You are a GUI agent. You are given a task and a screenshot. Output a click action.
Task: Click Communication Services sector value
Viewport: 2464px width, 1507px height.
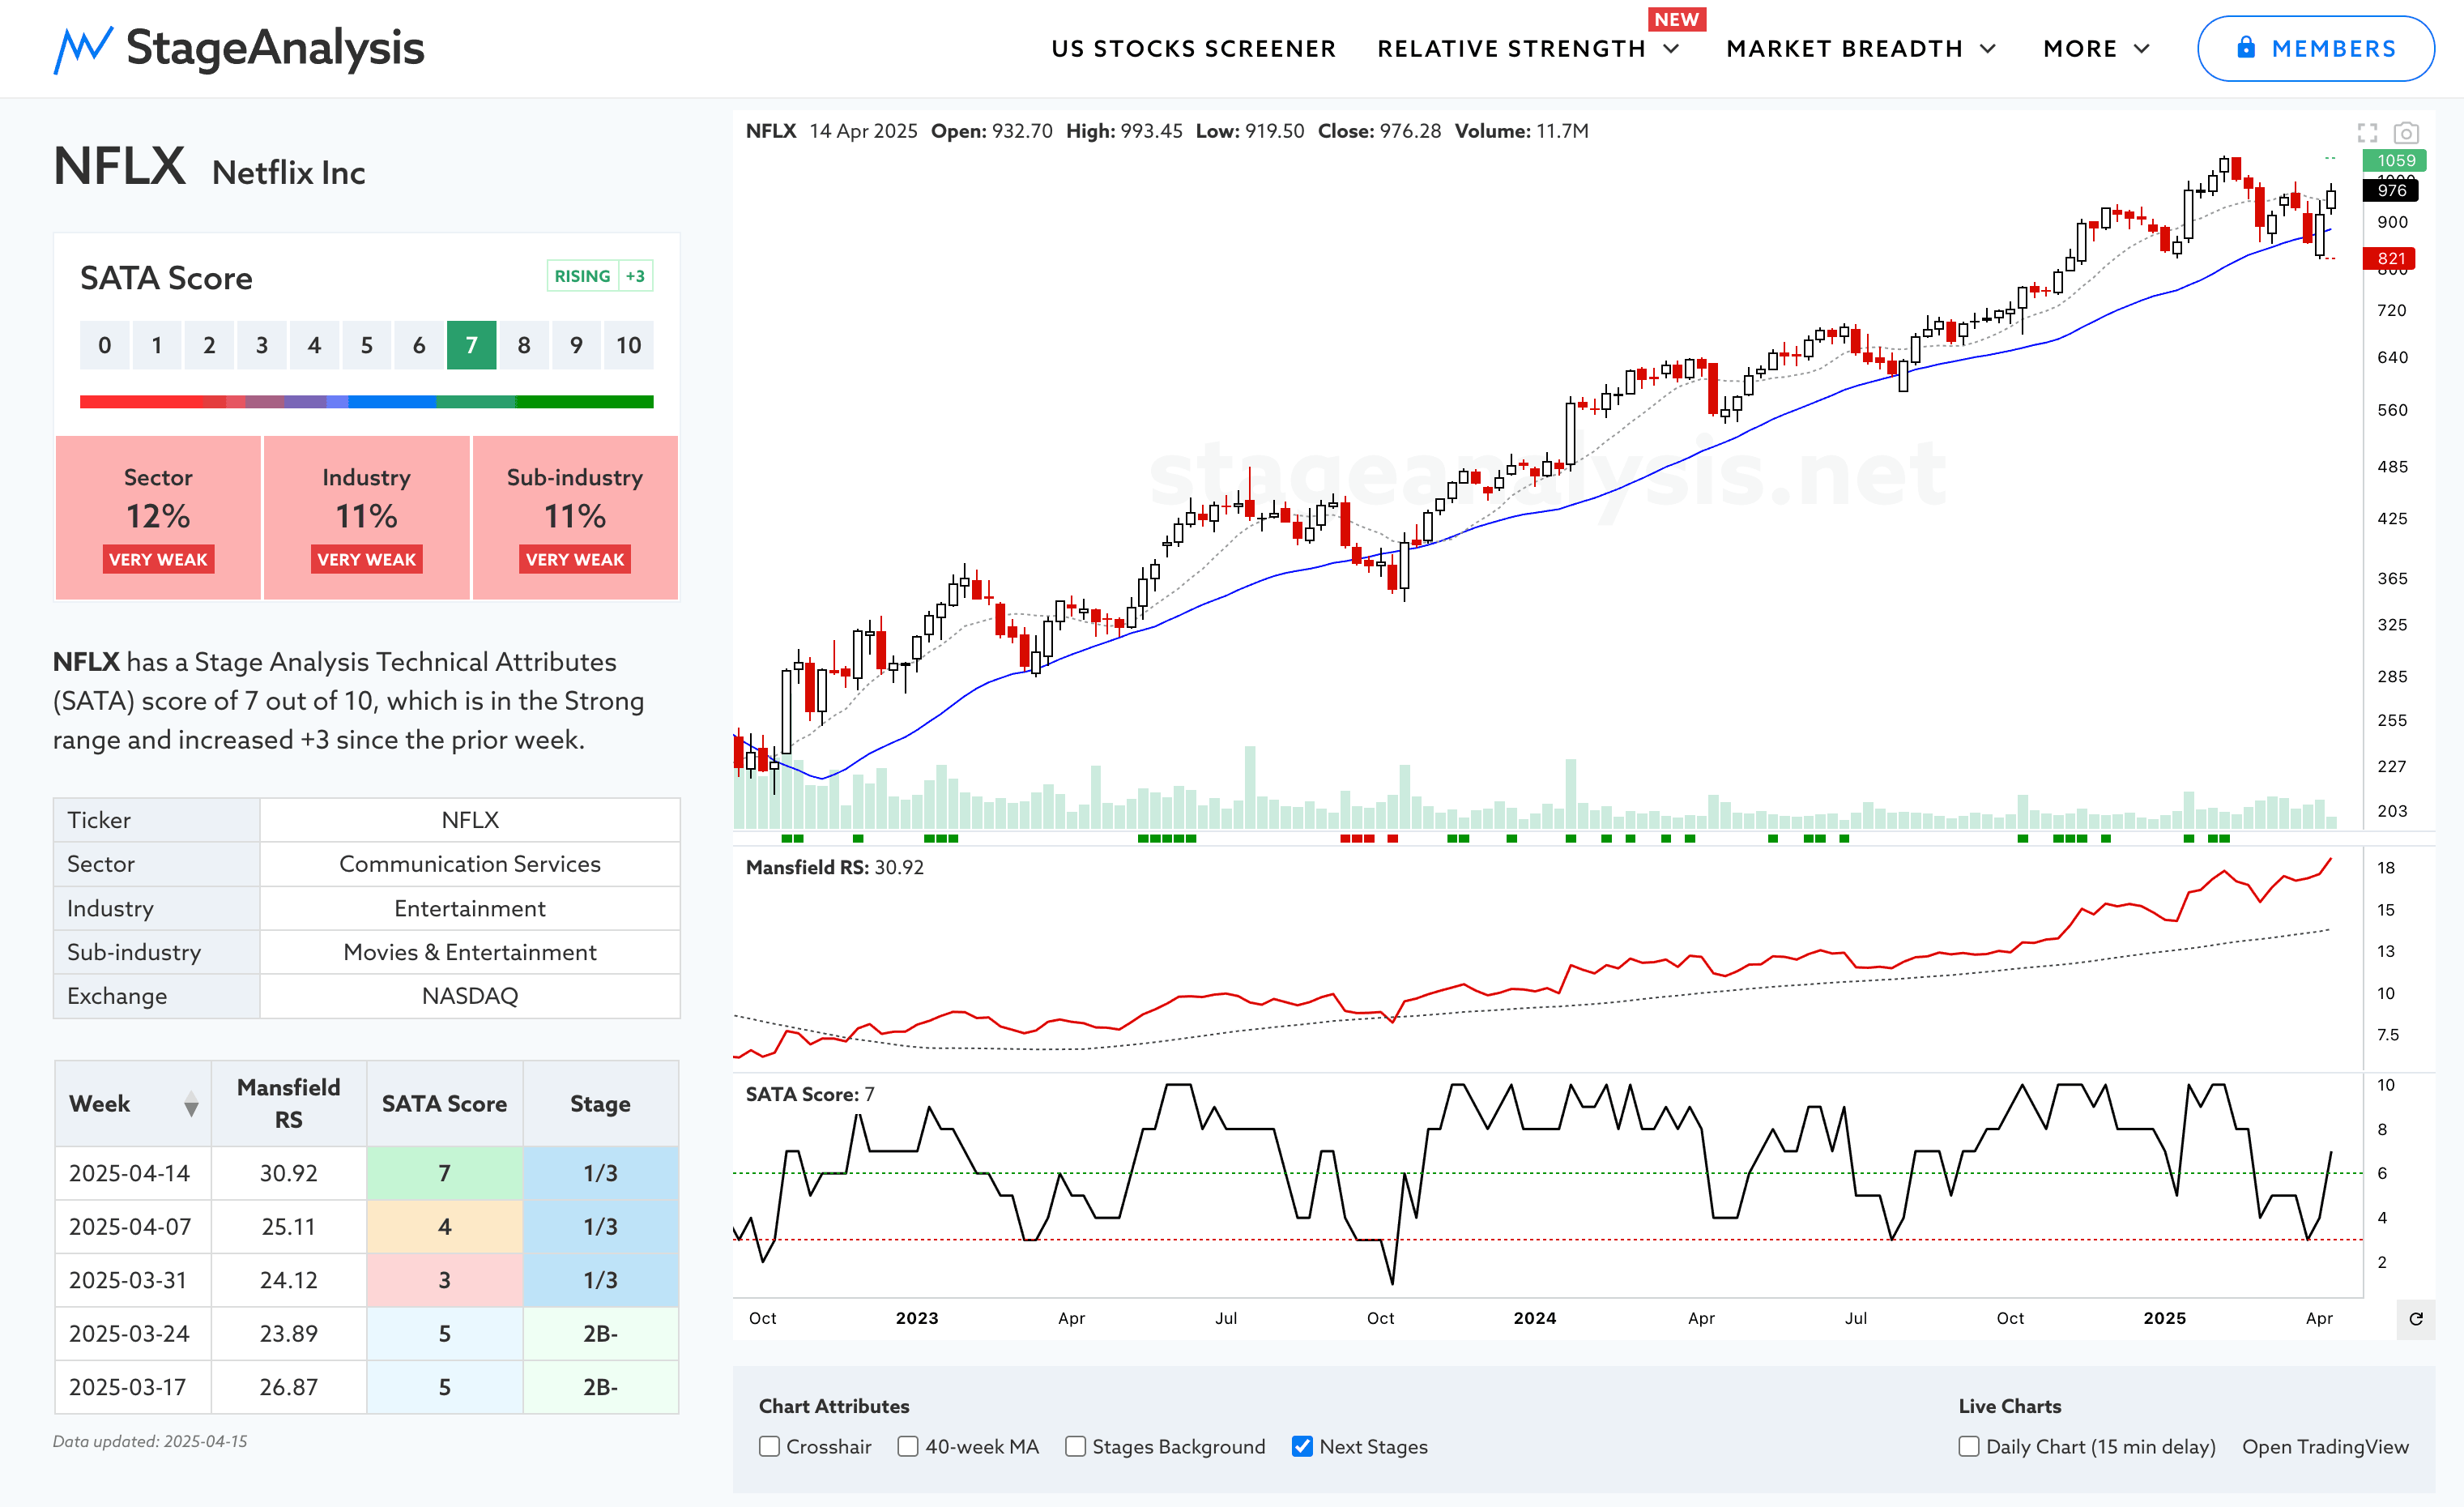(470, 864)
